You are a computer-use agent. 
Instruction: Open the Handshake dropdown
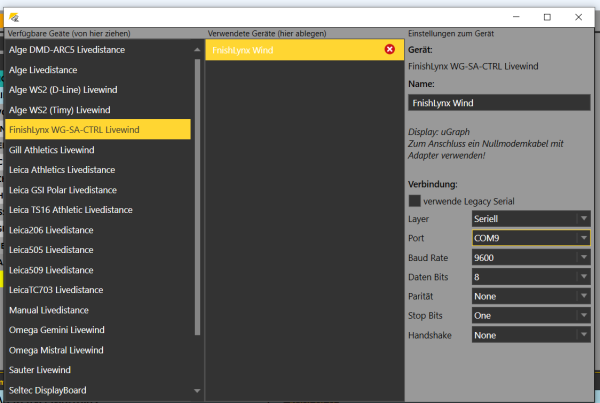pos(531,335)
